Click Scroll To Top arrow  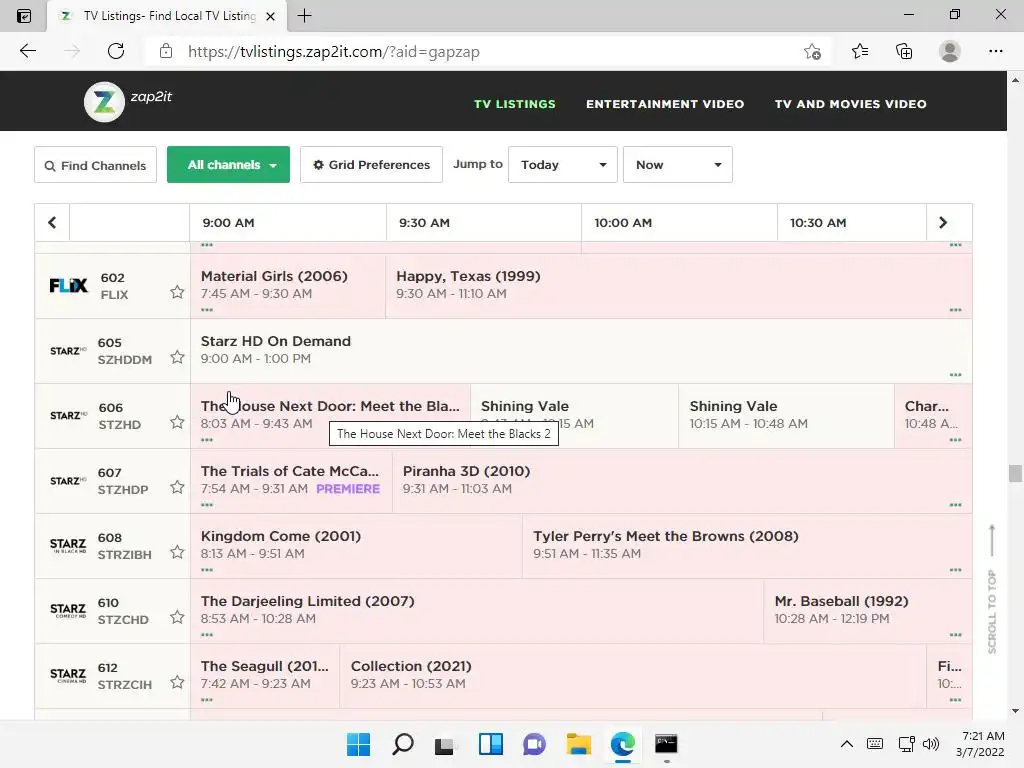[x=992, y=541]
